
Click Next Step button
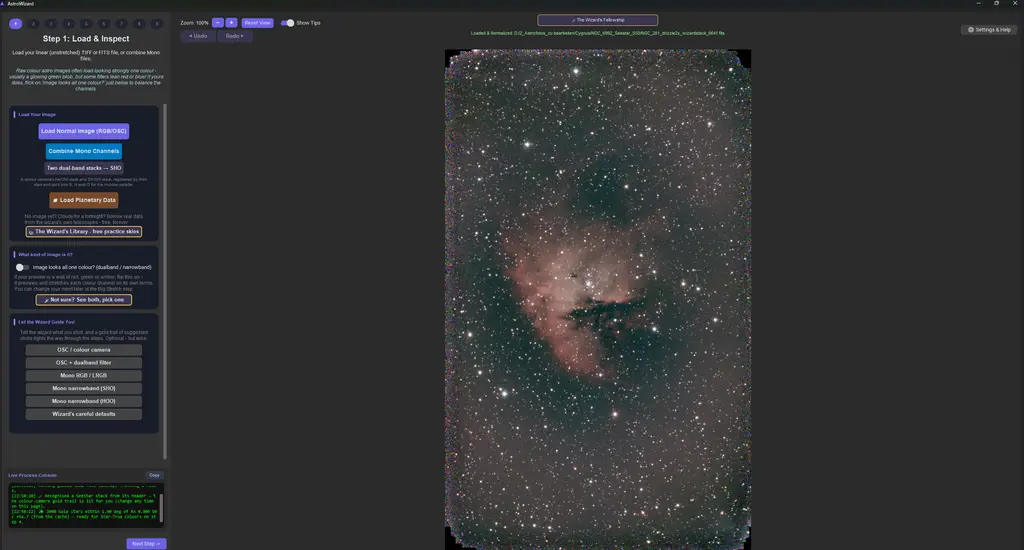tap(146, 543)
